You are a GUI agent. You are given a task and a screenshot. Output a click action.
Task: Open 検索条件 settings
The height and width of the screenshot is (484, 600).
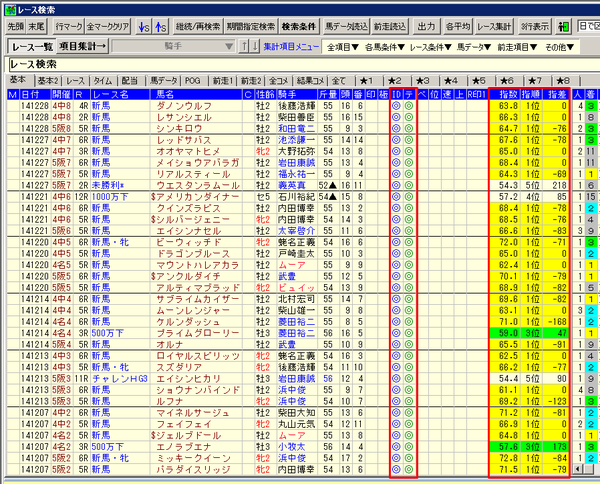tap(299, 26)
